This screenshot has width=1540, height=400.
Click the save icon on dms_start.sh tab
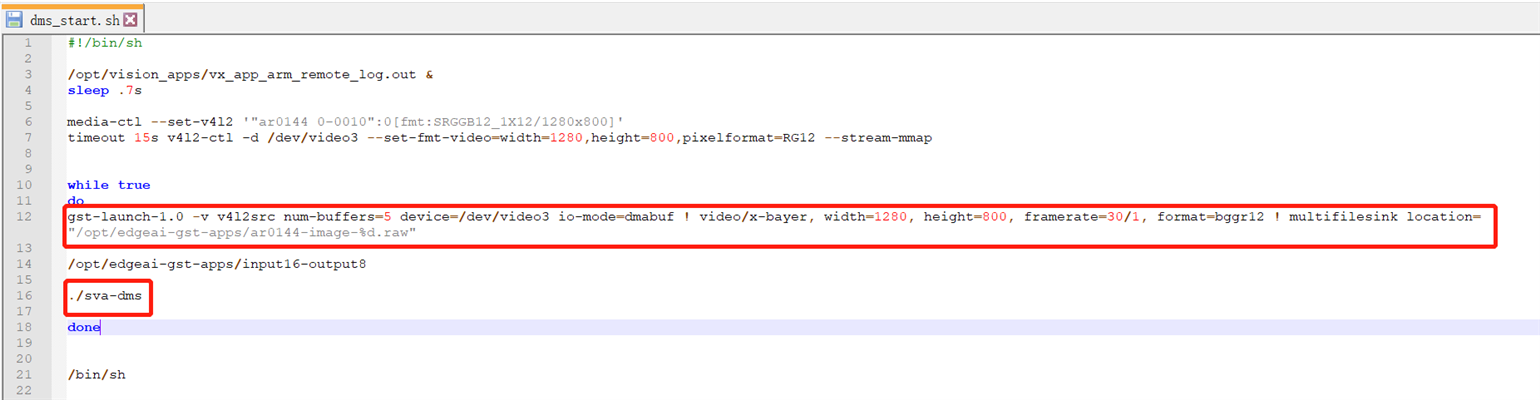15,19
